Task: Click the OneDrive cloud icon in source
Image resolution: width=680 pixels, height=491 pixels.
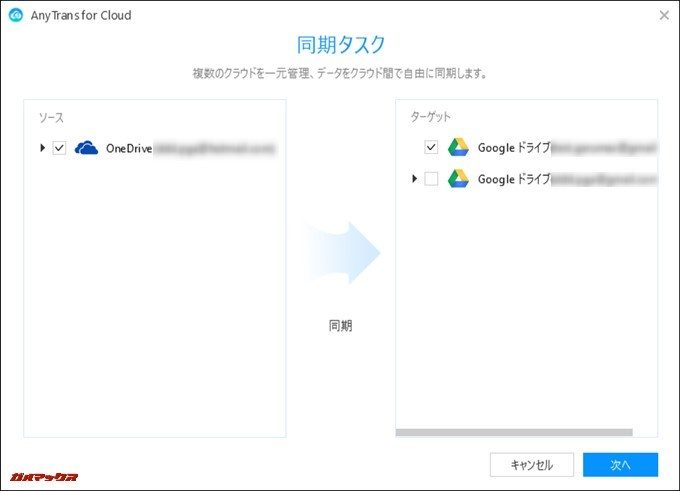Action: tap(86, 148)
